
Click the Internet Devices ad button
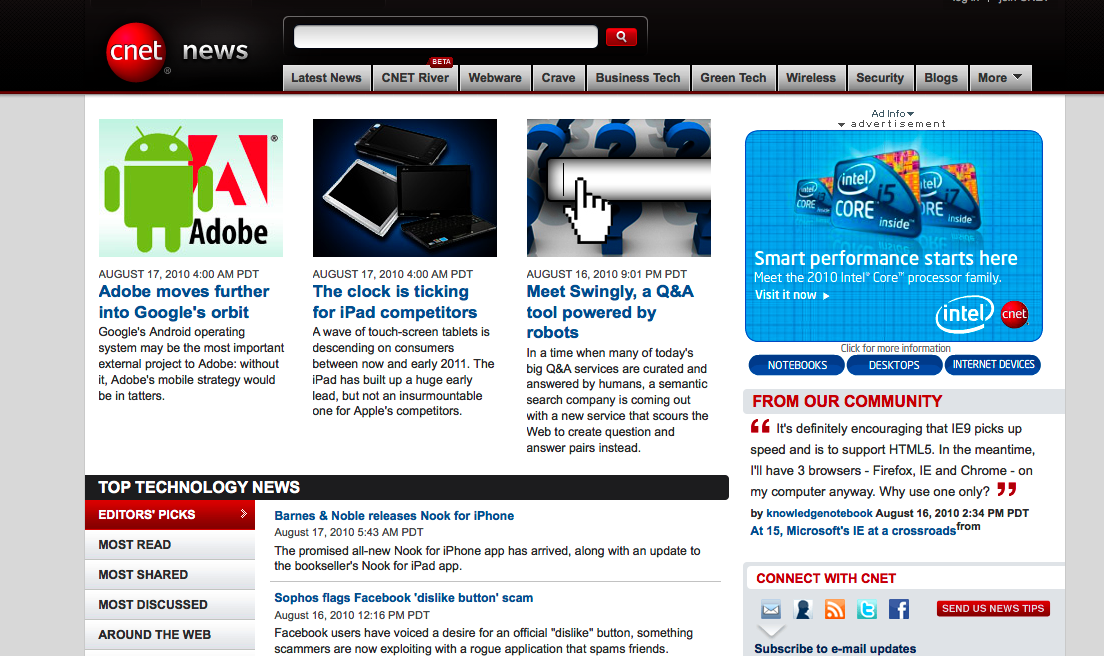[993, 365]
